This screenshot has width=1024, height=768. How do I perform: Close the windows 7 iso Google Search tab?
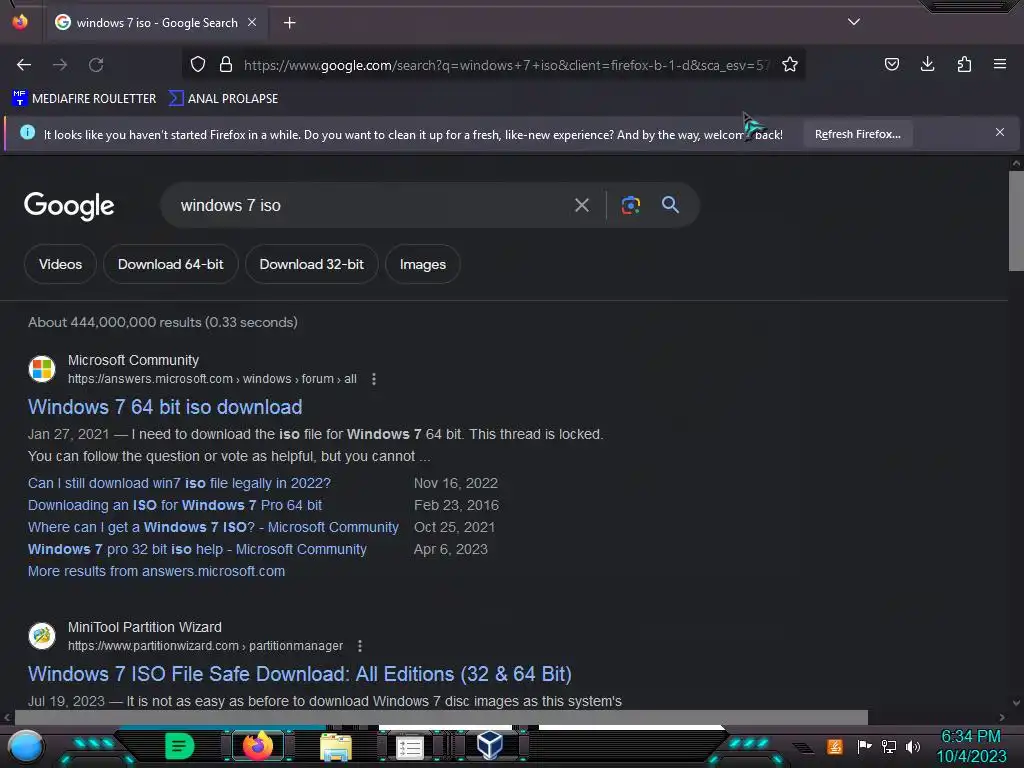[x=251, y=22]
